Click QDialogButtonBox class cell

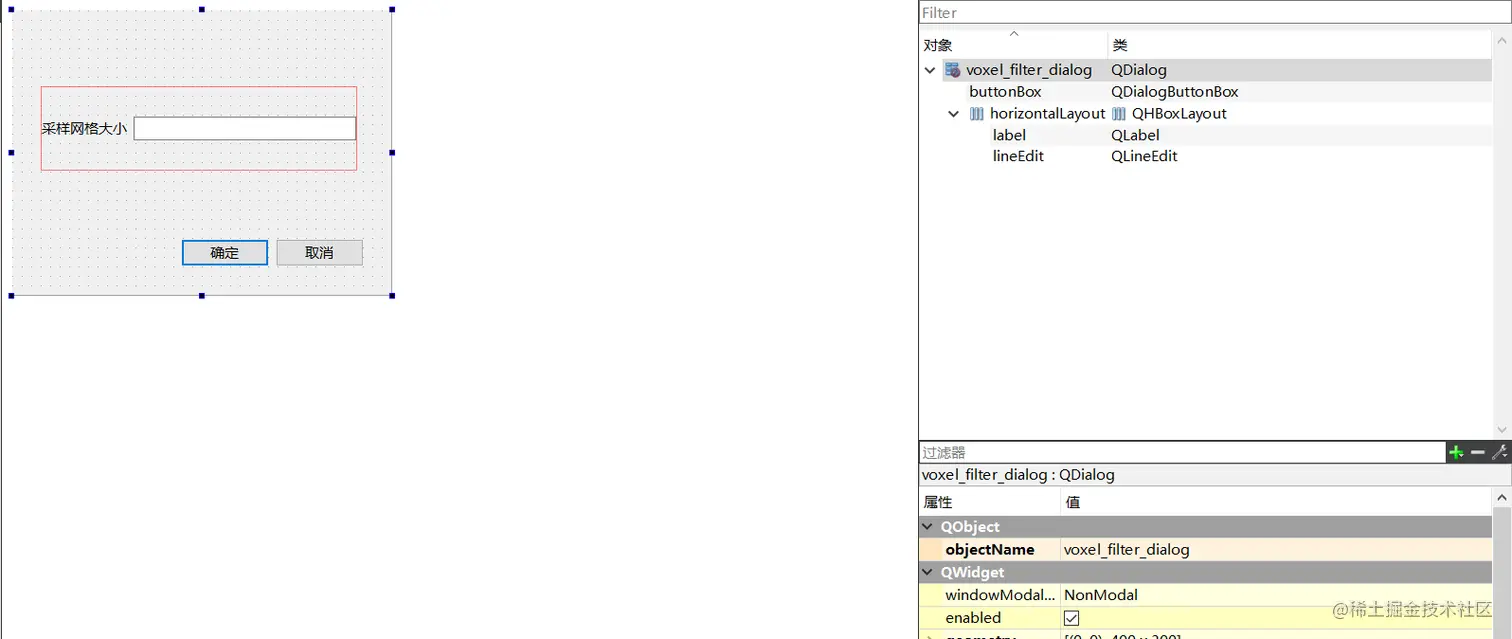point(1175,92)
